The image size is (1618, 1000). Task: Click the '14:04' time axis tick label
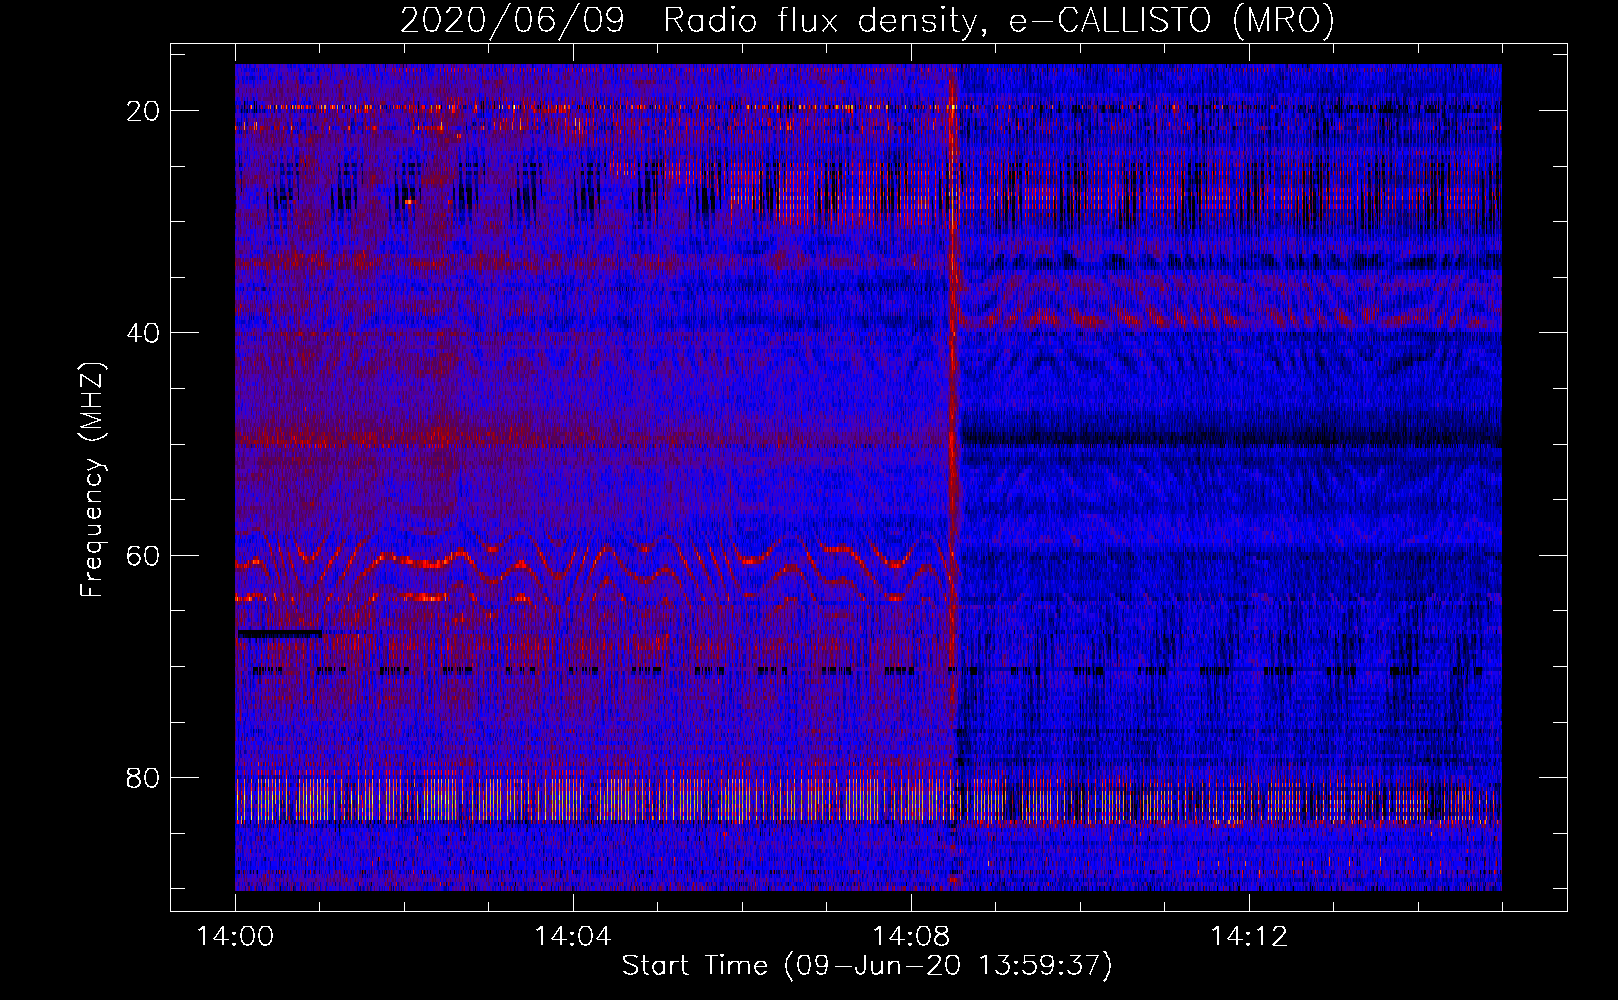coord(573,937)
